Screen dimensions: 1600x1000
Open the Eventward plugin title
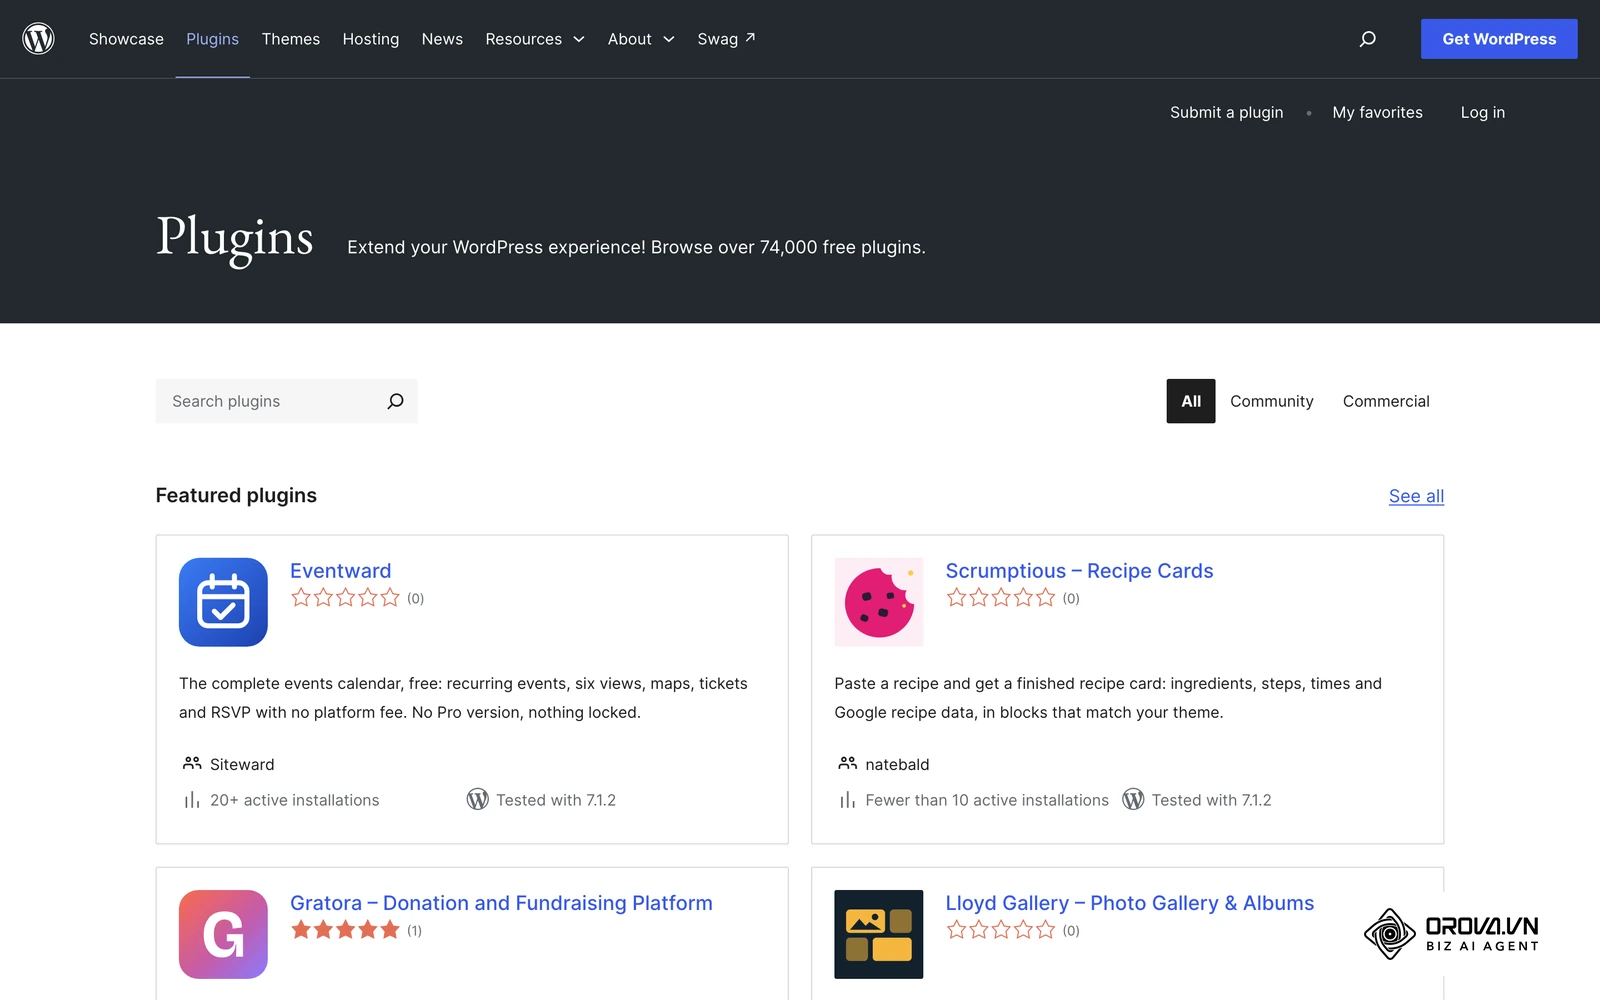pos(341,571)
